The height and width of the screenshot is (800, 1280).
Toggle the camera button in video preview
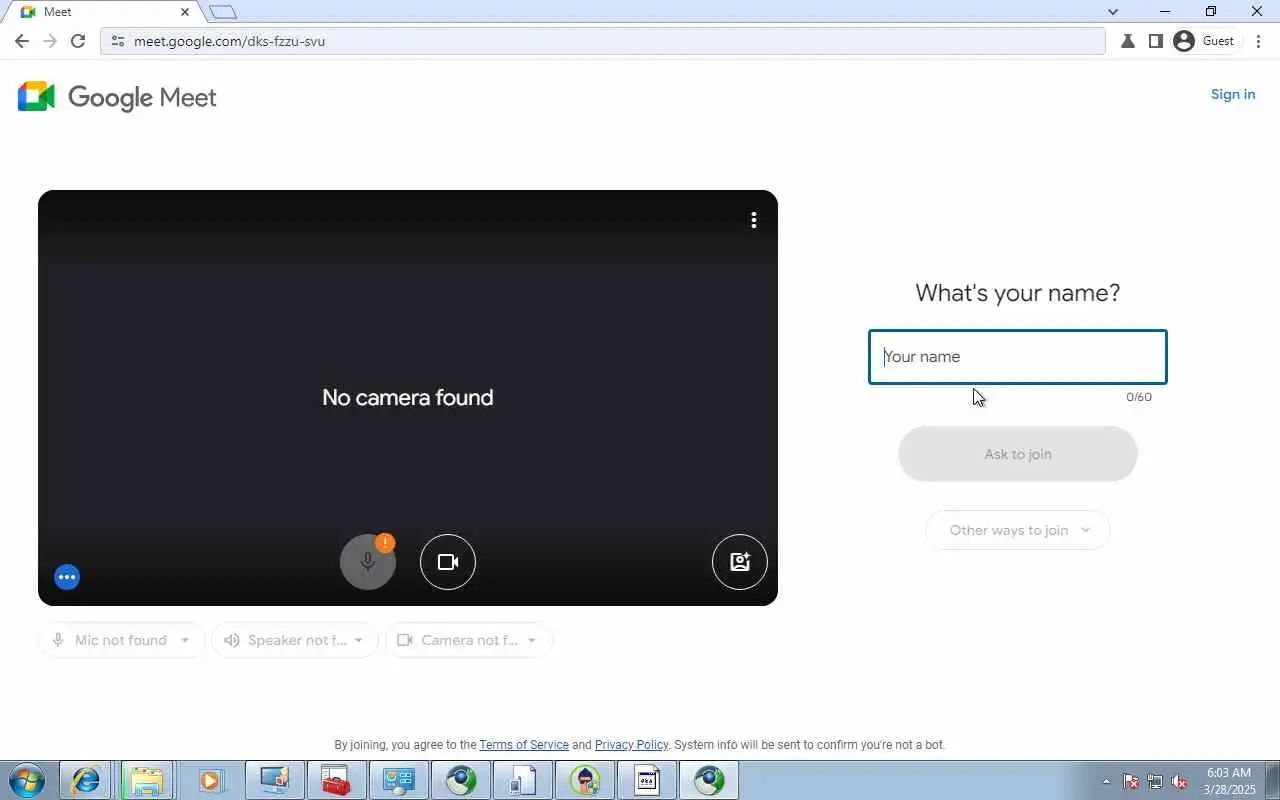448,562
